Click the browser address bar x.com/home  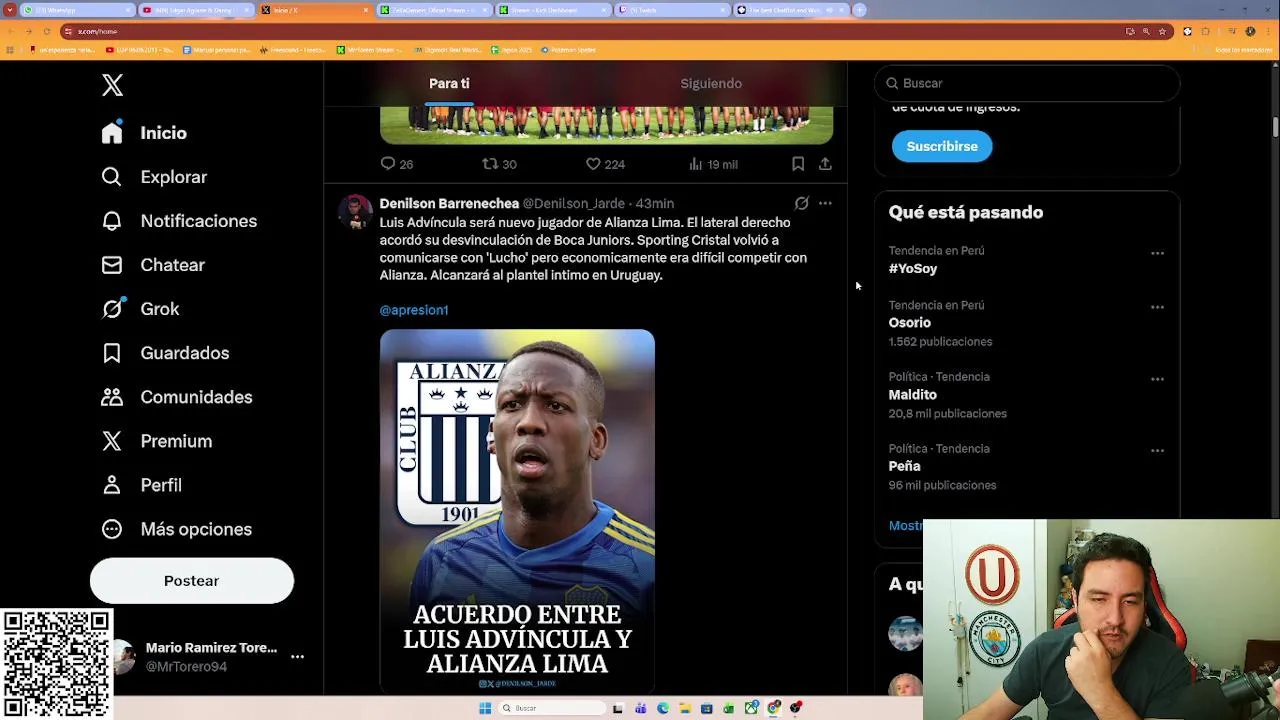click(x=590, y=31)
